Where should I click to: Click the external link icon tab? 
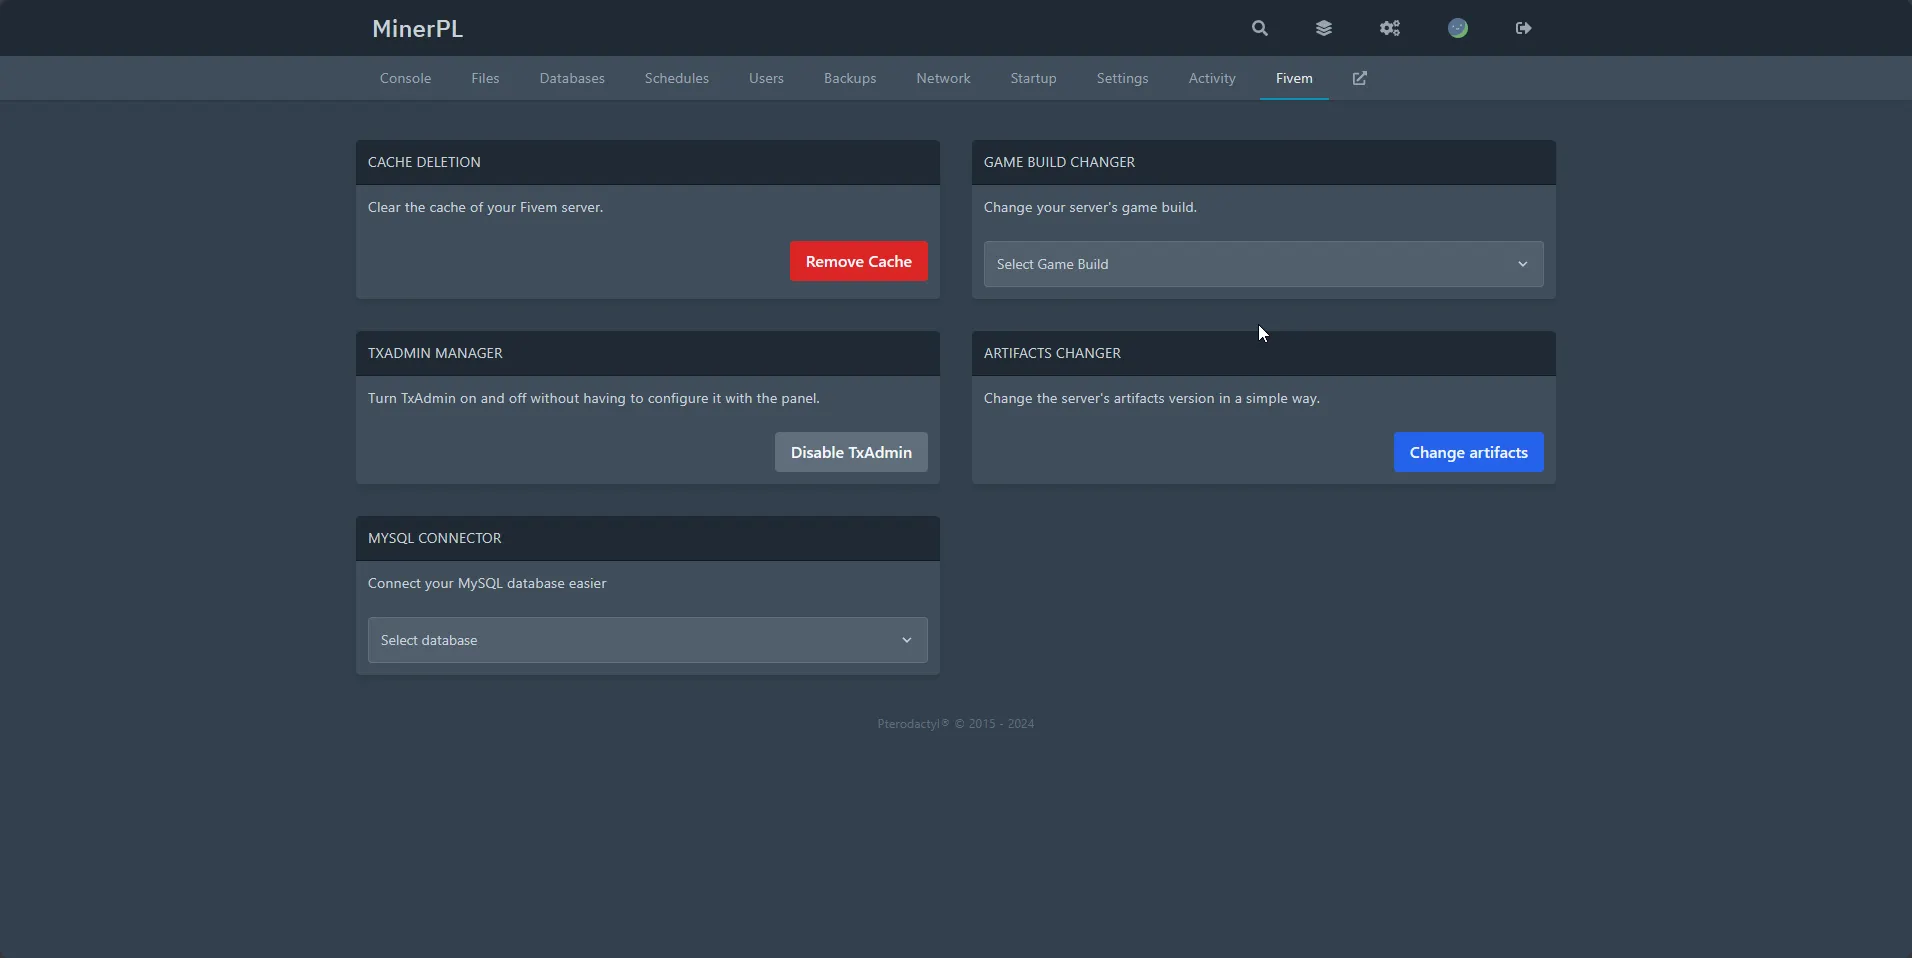click(1360, 78)
